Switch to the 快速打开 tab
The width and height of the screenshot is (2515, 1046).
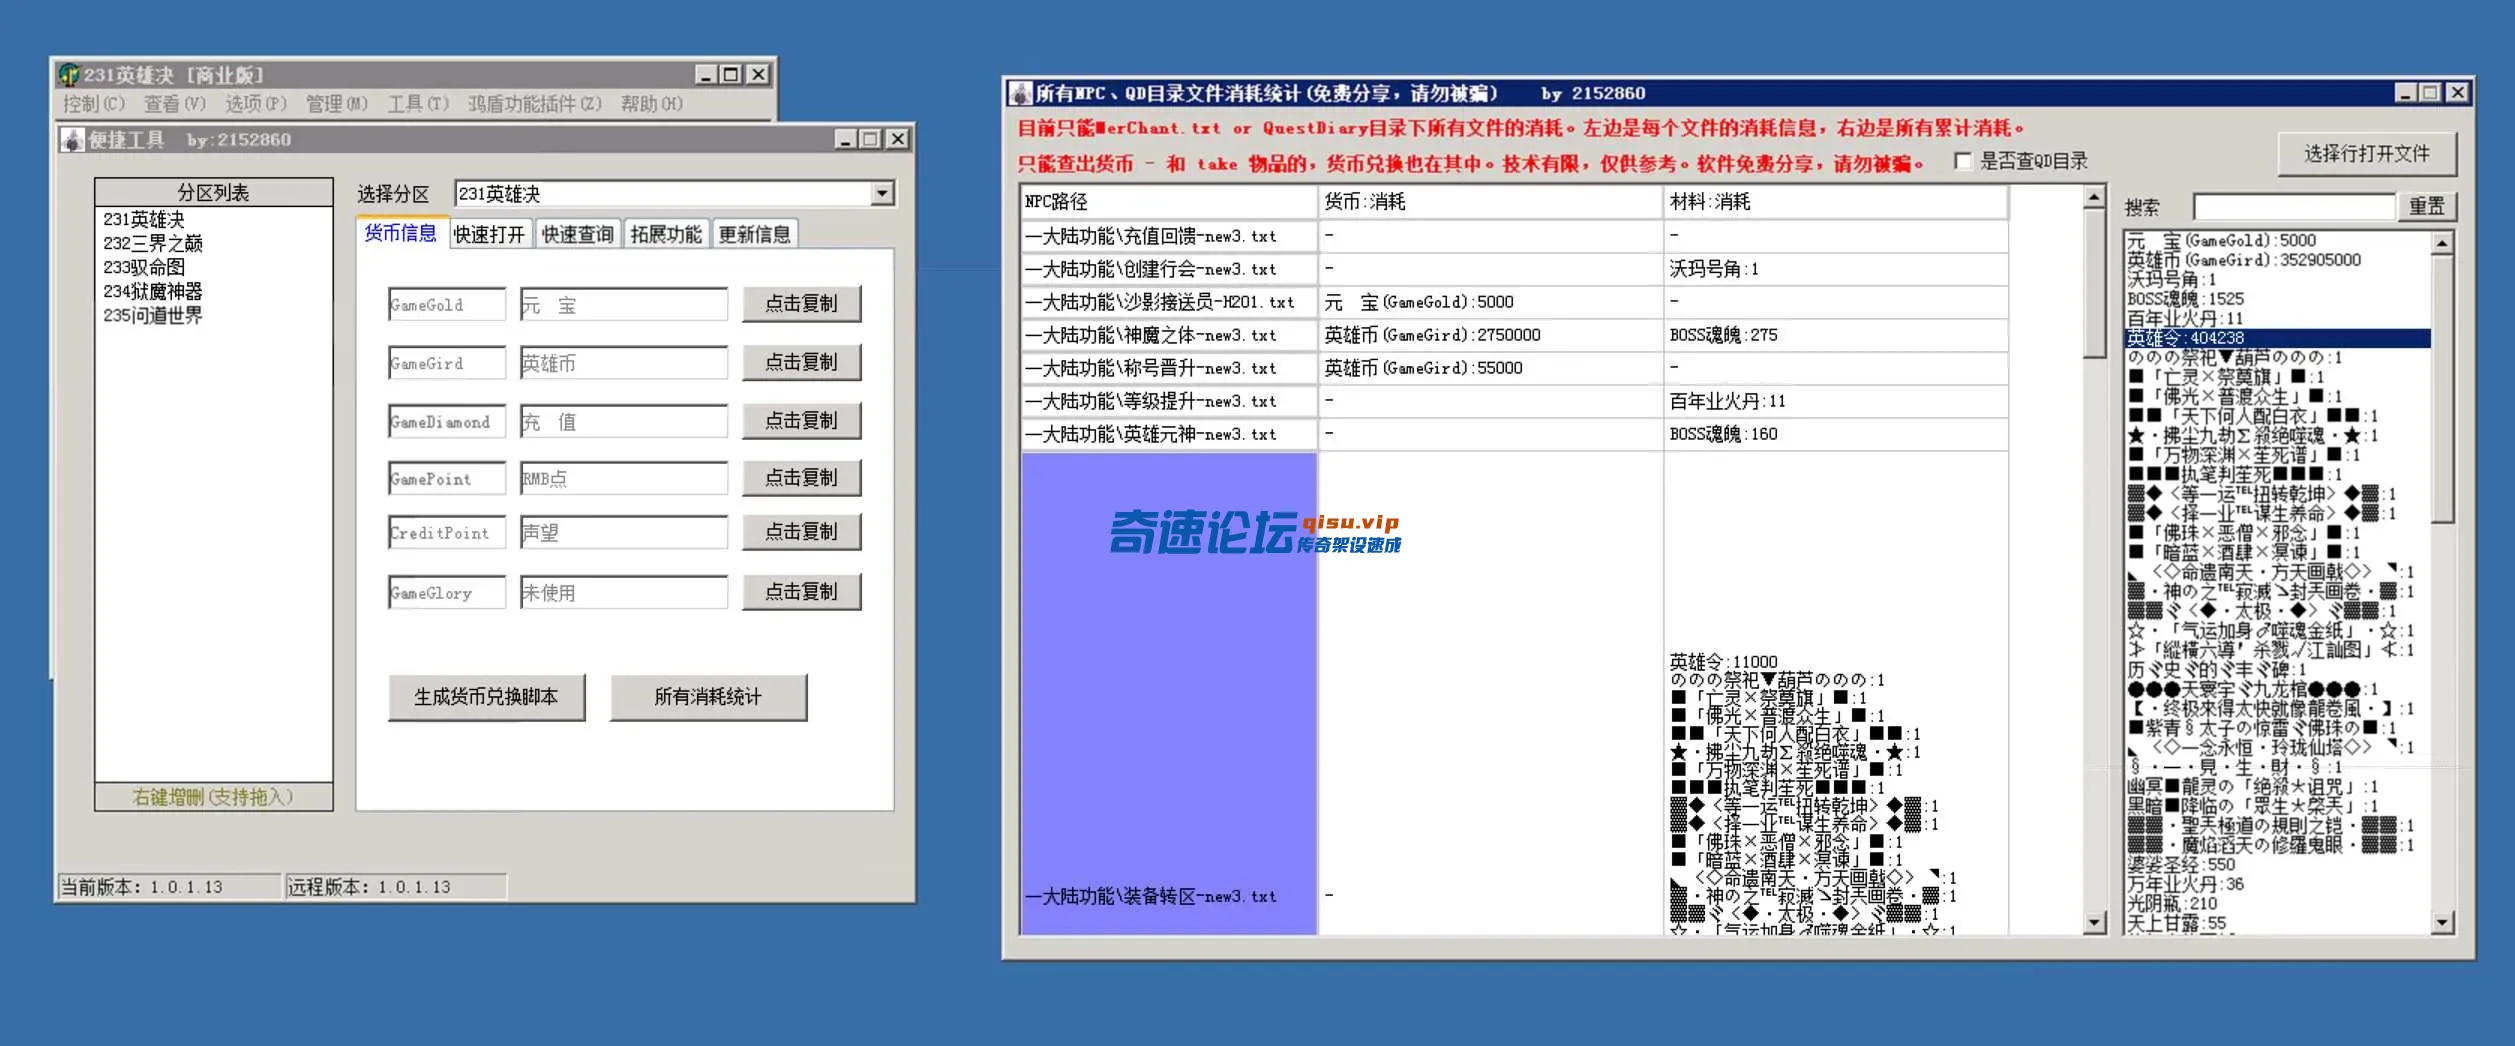coord(489,234)
